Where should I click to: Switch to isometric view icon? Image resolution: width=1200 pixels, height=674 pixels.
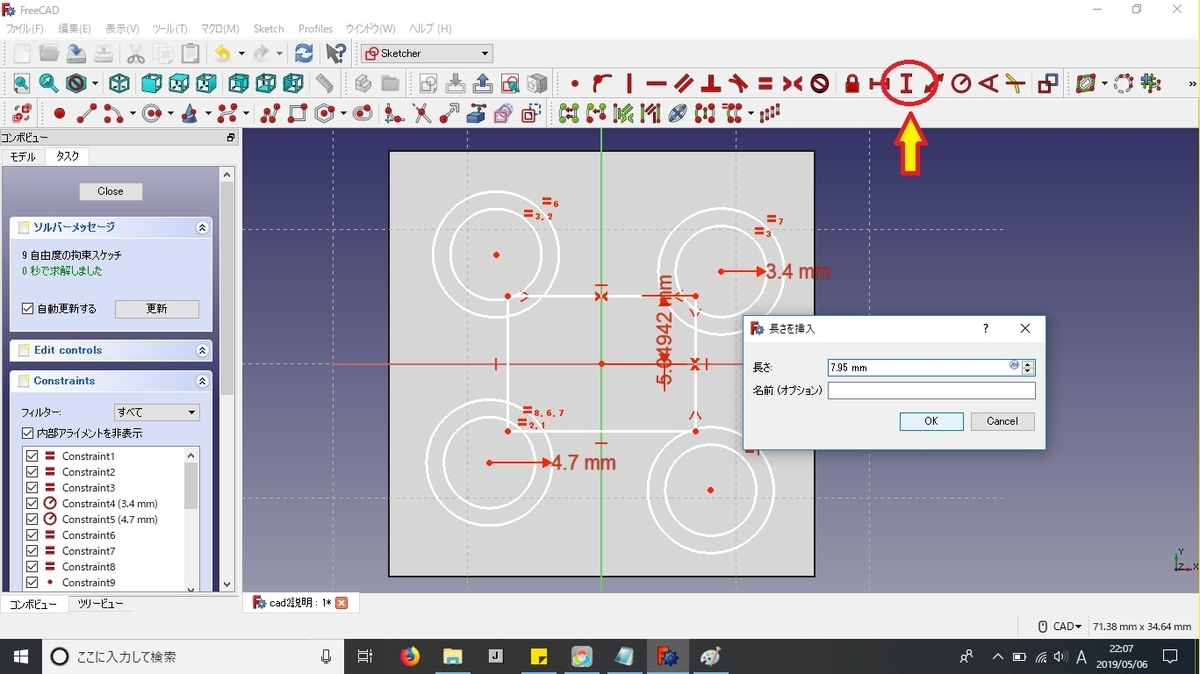pyautogui.click(x=119, y=84)
